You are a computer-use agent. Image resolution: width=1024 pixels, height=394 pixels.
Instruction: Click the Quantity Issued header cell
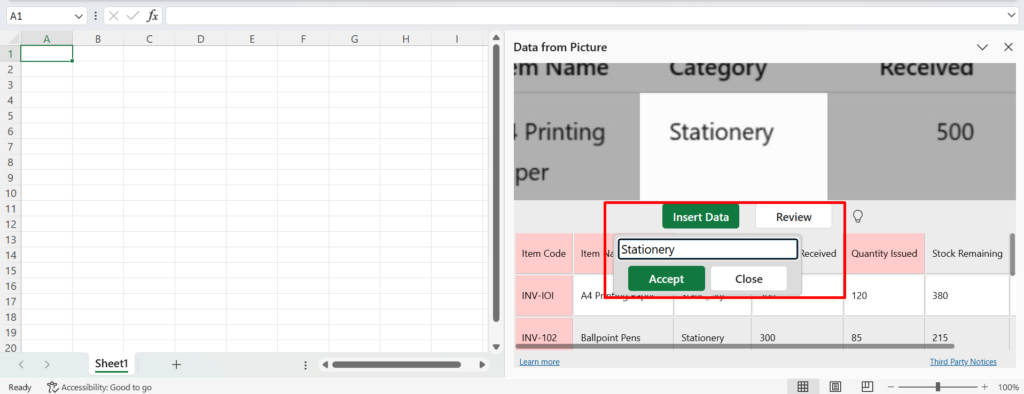click(884, 254)
